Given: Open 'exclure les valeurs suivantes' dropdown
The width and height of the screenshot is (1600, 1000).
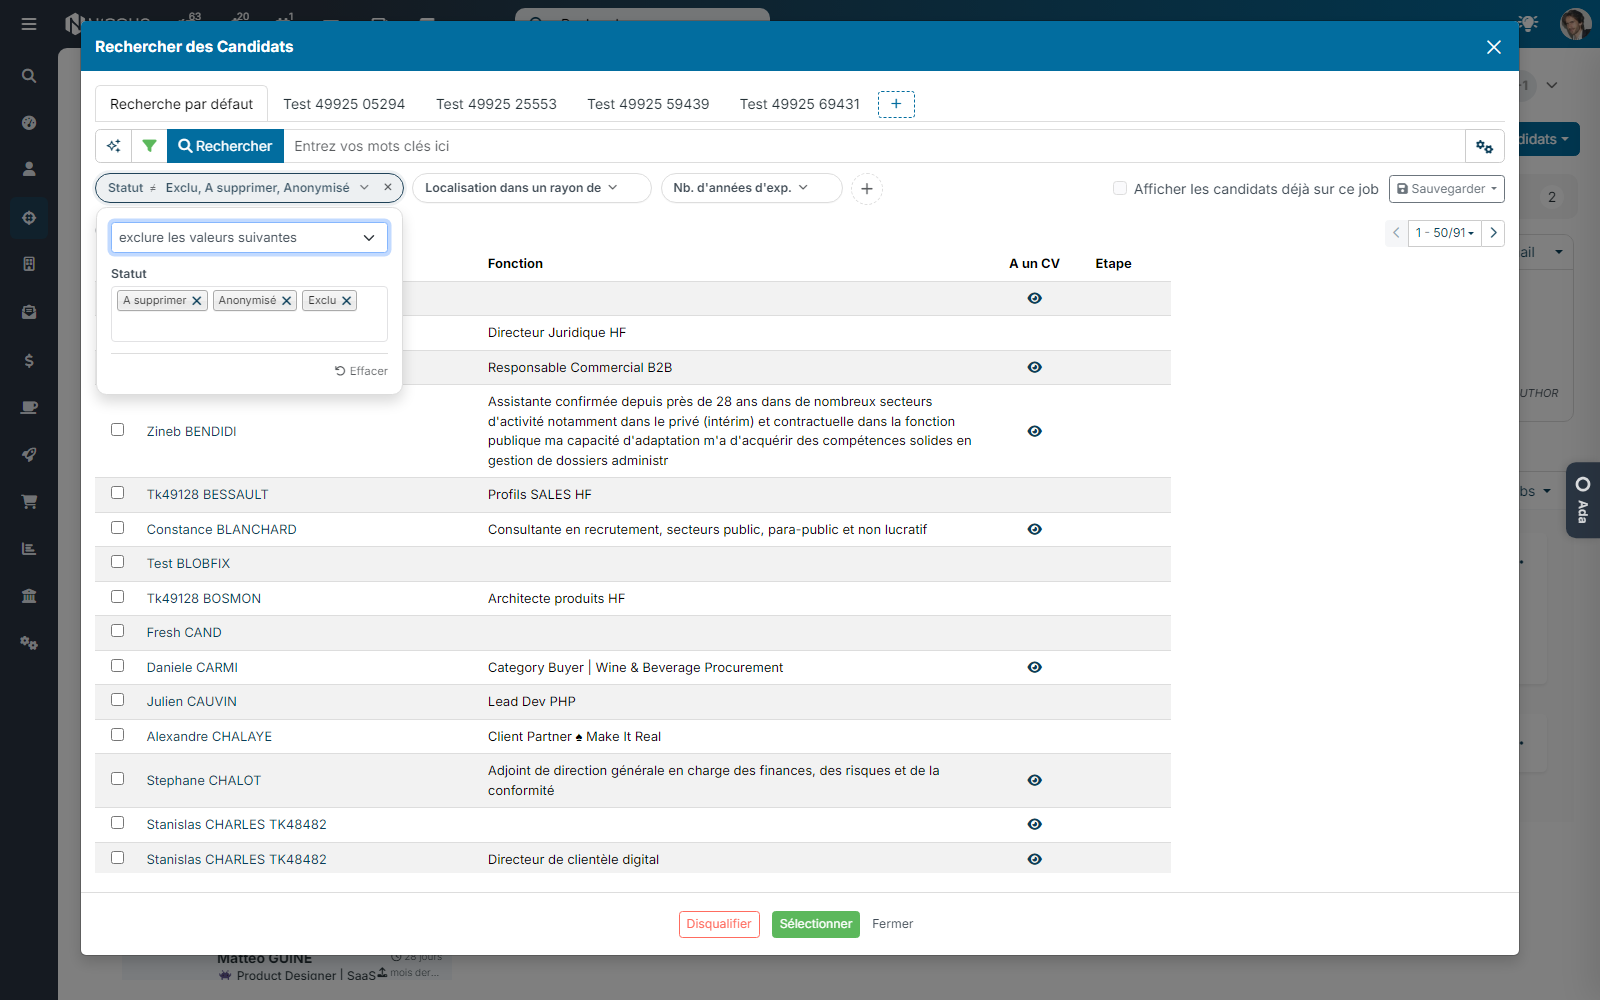Looking at the screenshot, I should click(249, 237).
